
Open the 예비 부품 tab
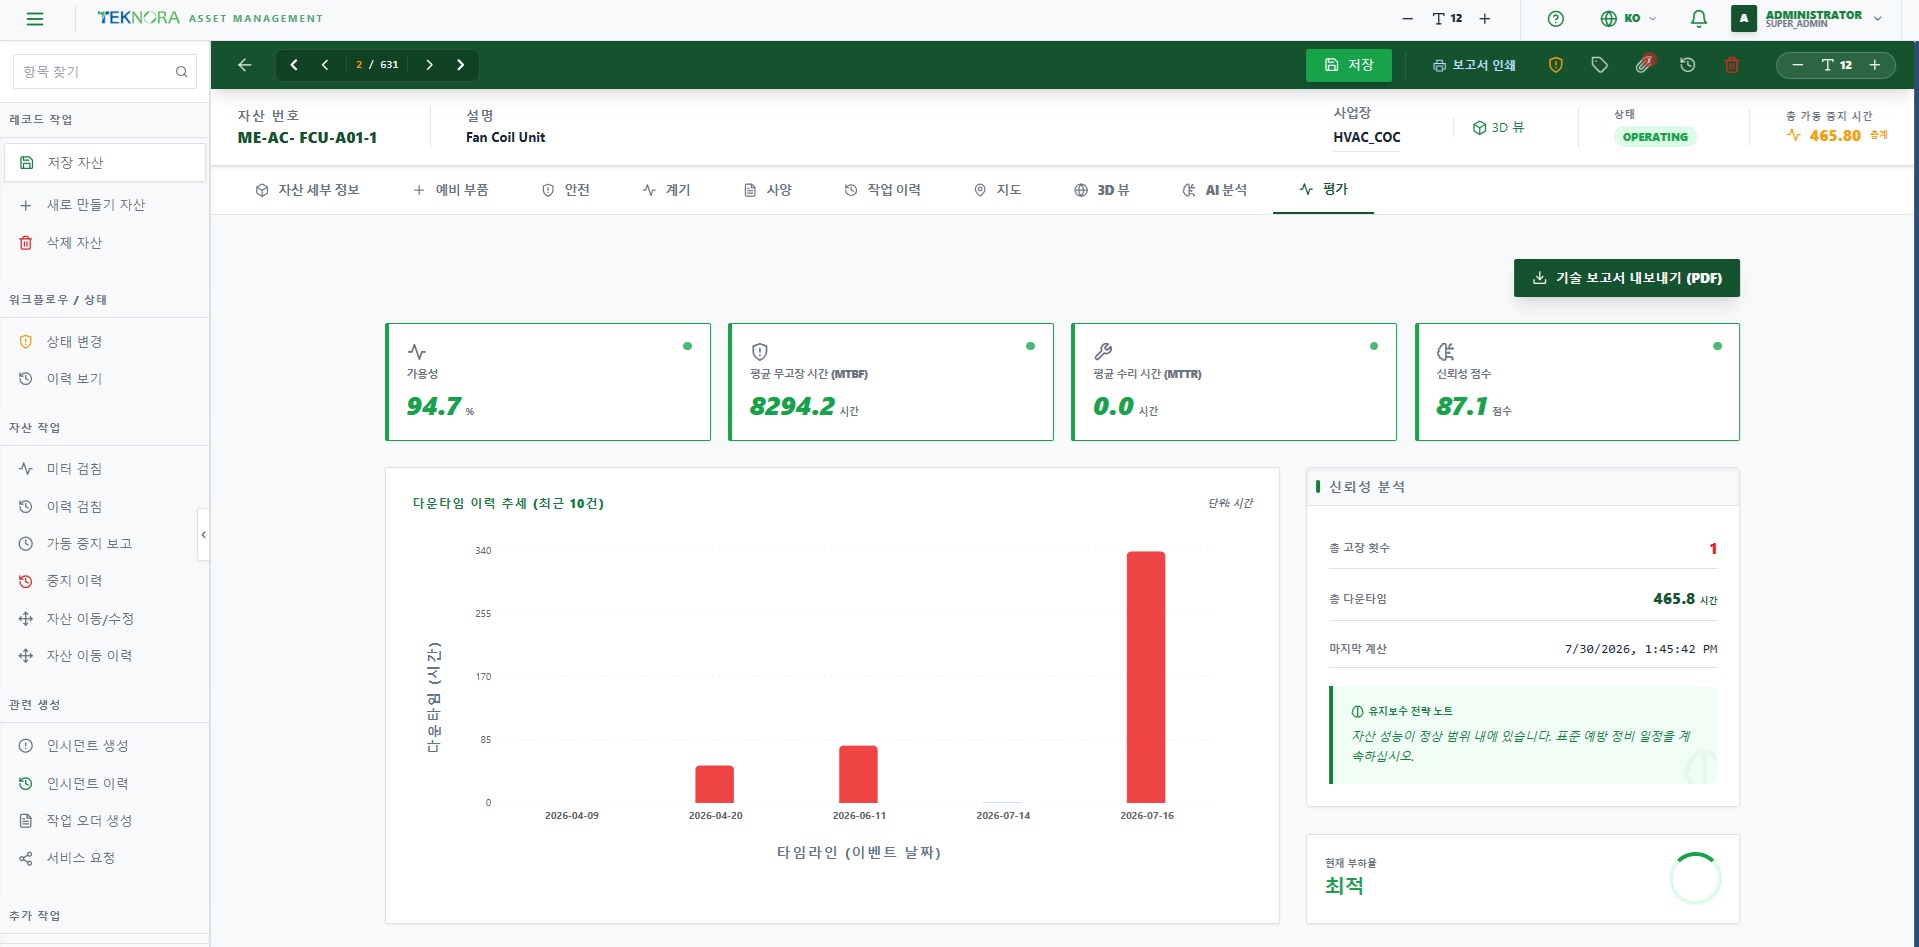coord(451,190)
